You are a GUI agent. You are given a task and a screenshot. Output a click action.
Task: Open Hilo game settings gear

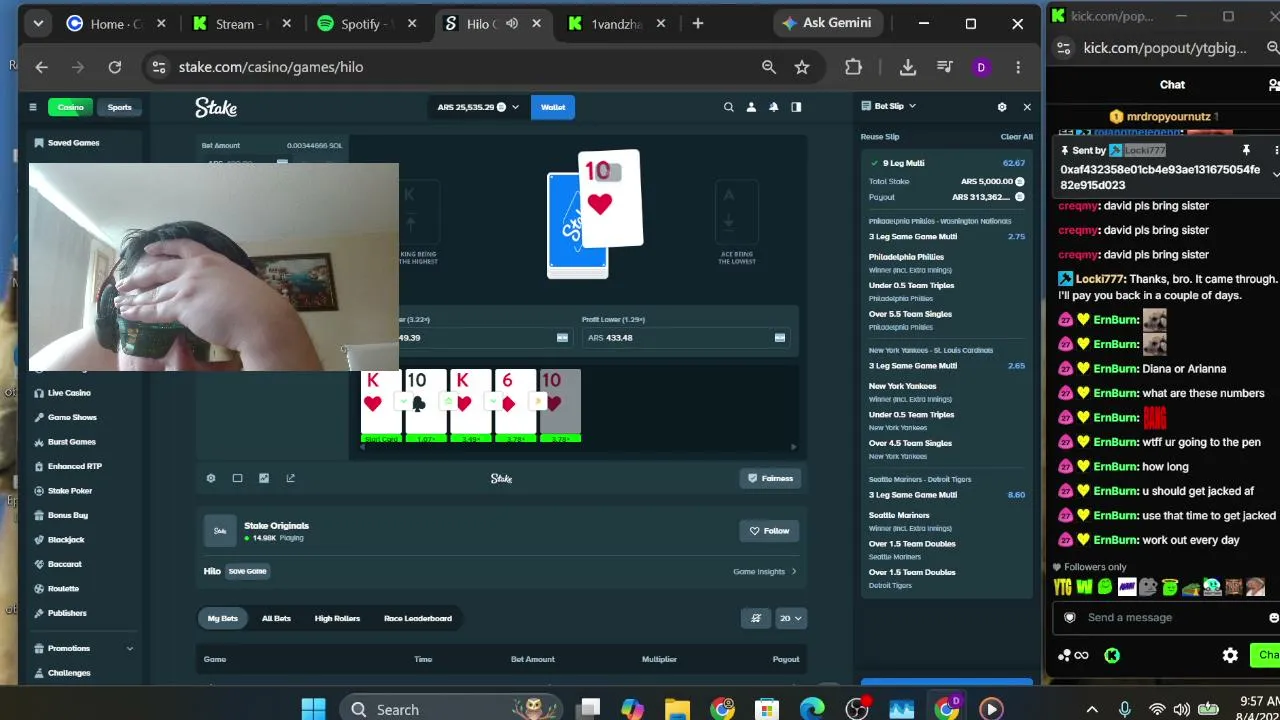coord(211,478)
